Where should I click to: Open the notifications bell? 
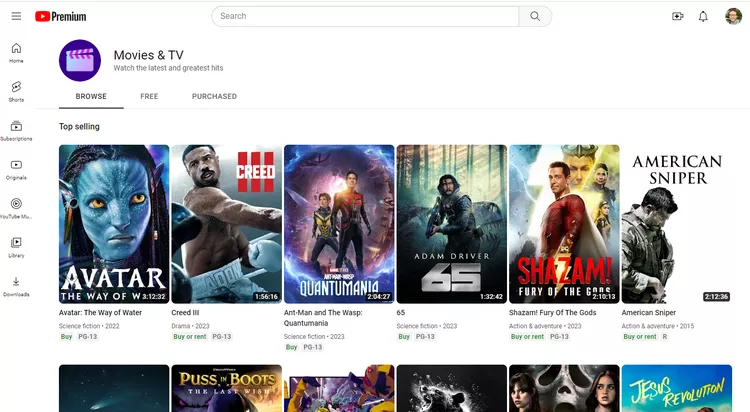703,16
